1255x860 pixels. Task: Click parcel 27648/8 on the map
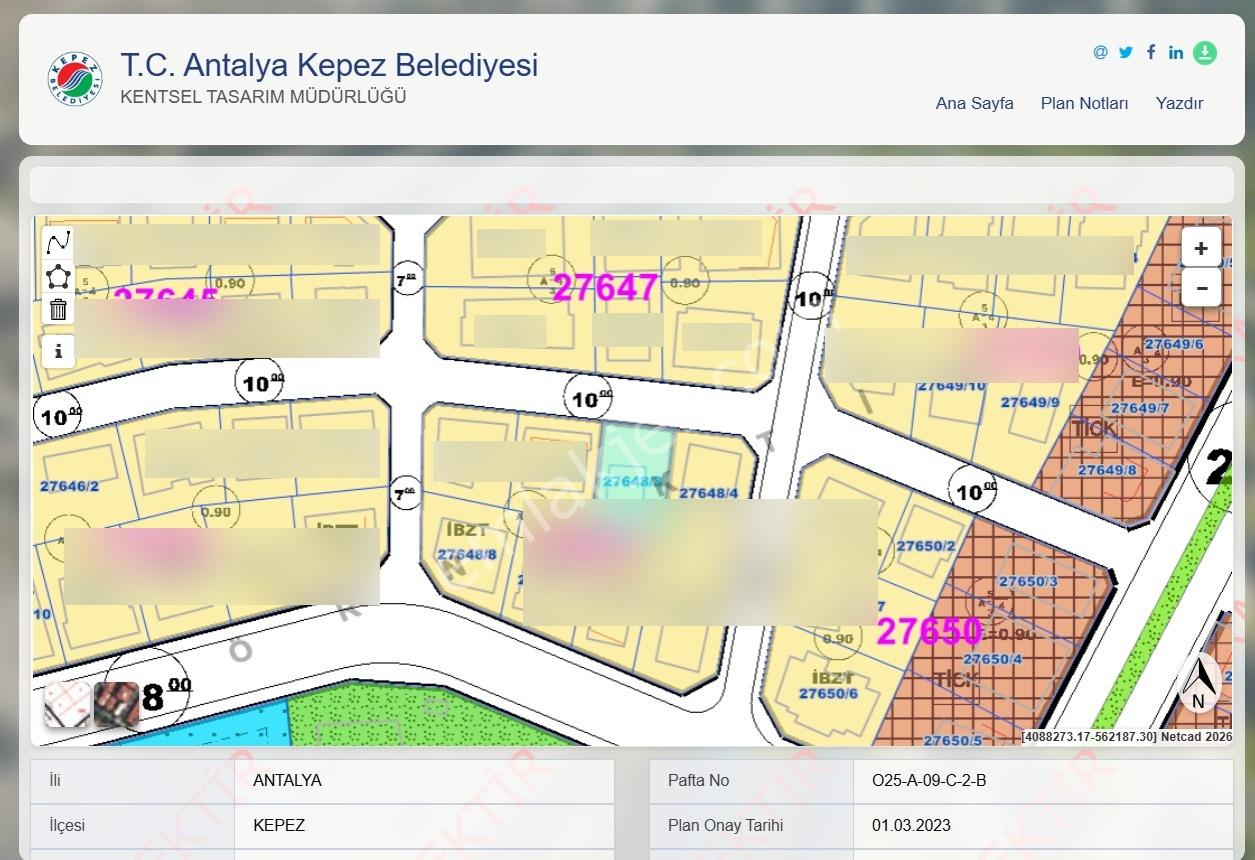point(467,554)
